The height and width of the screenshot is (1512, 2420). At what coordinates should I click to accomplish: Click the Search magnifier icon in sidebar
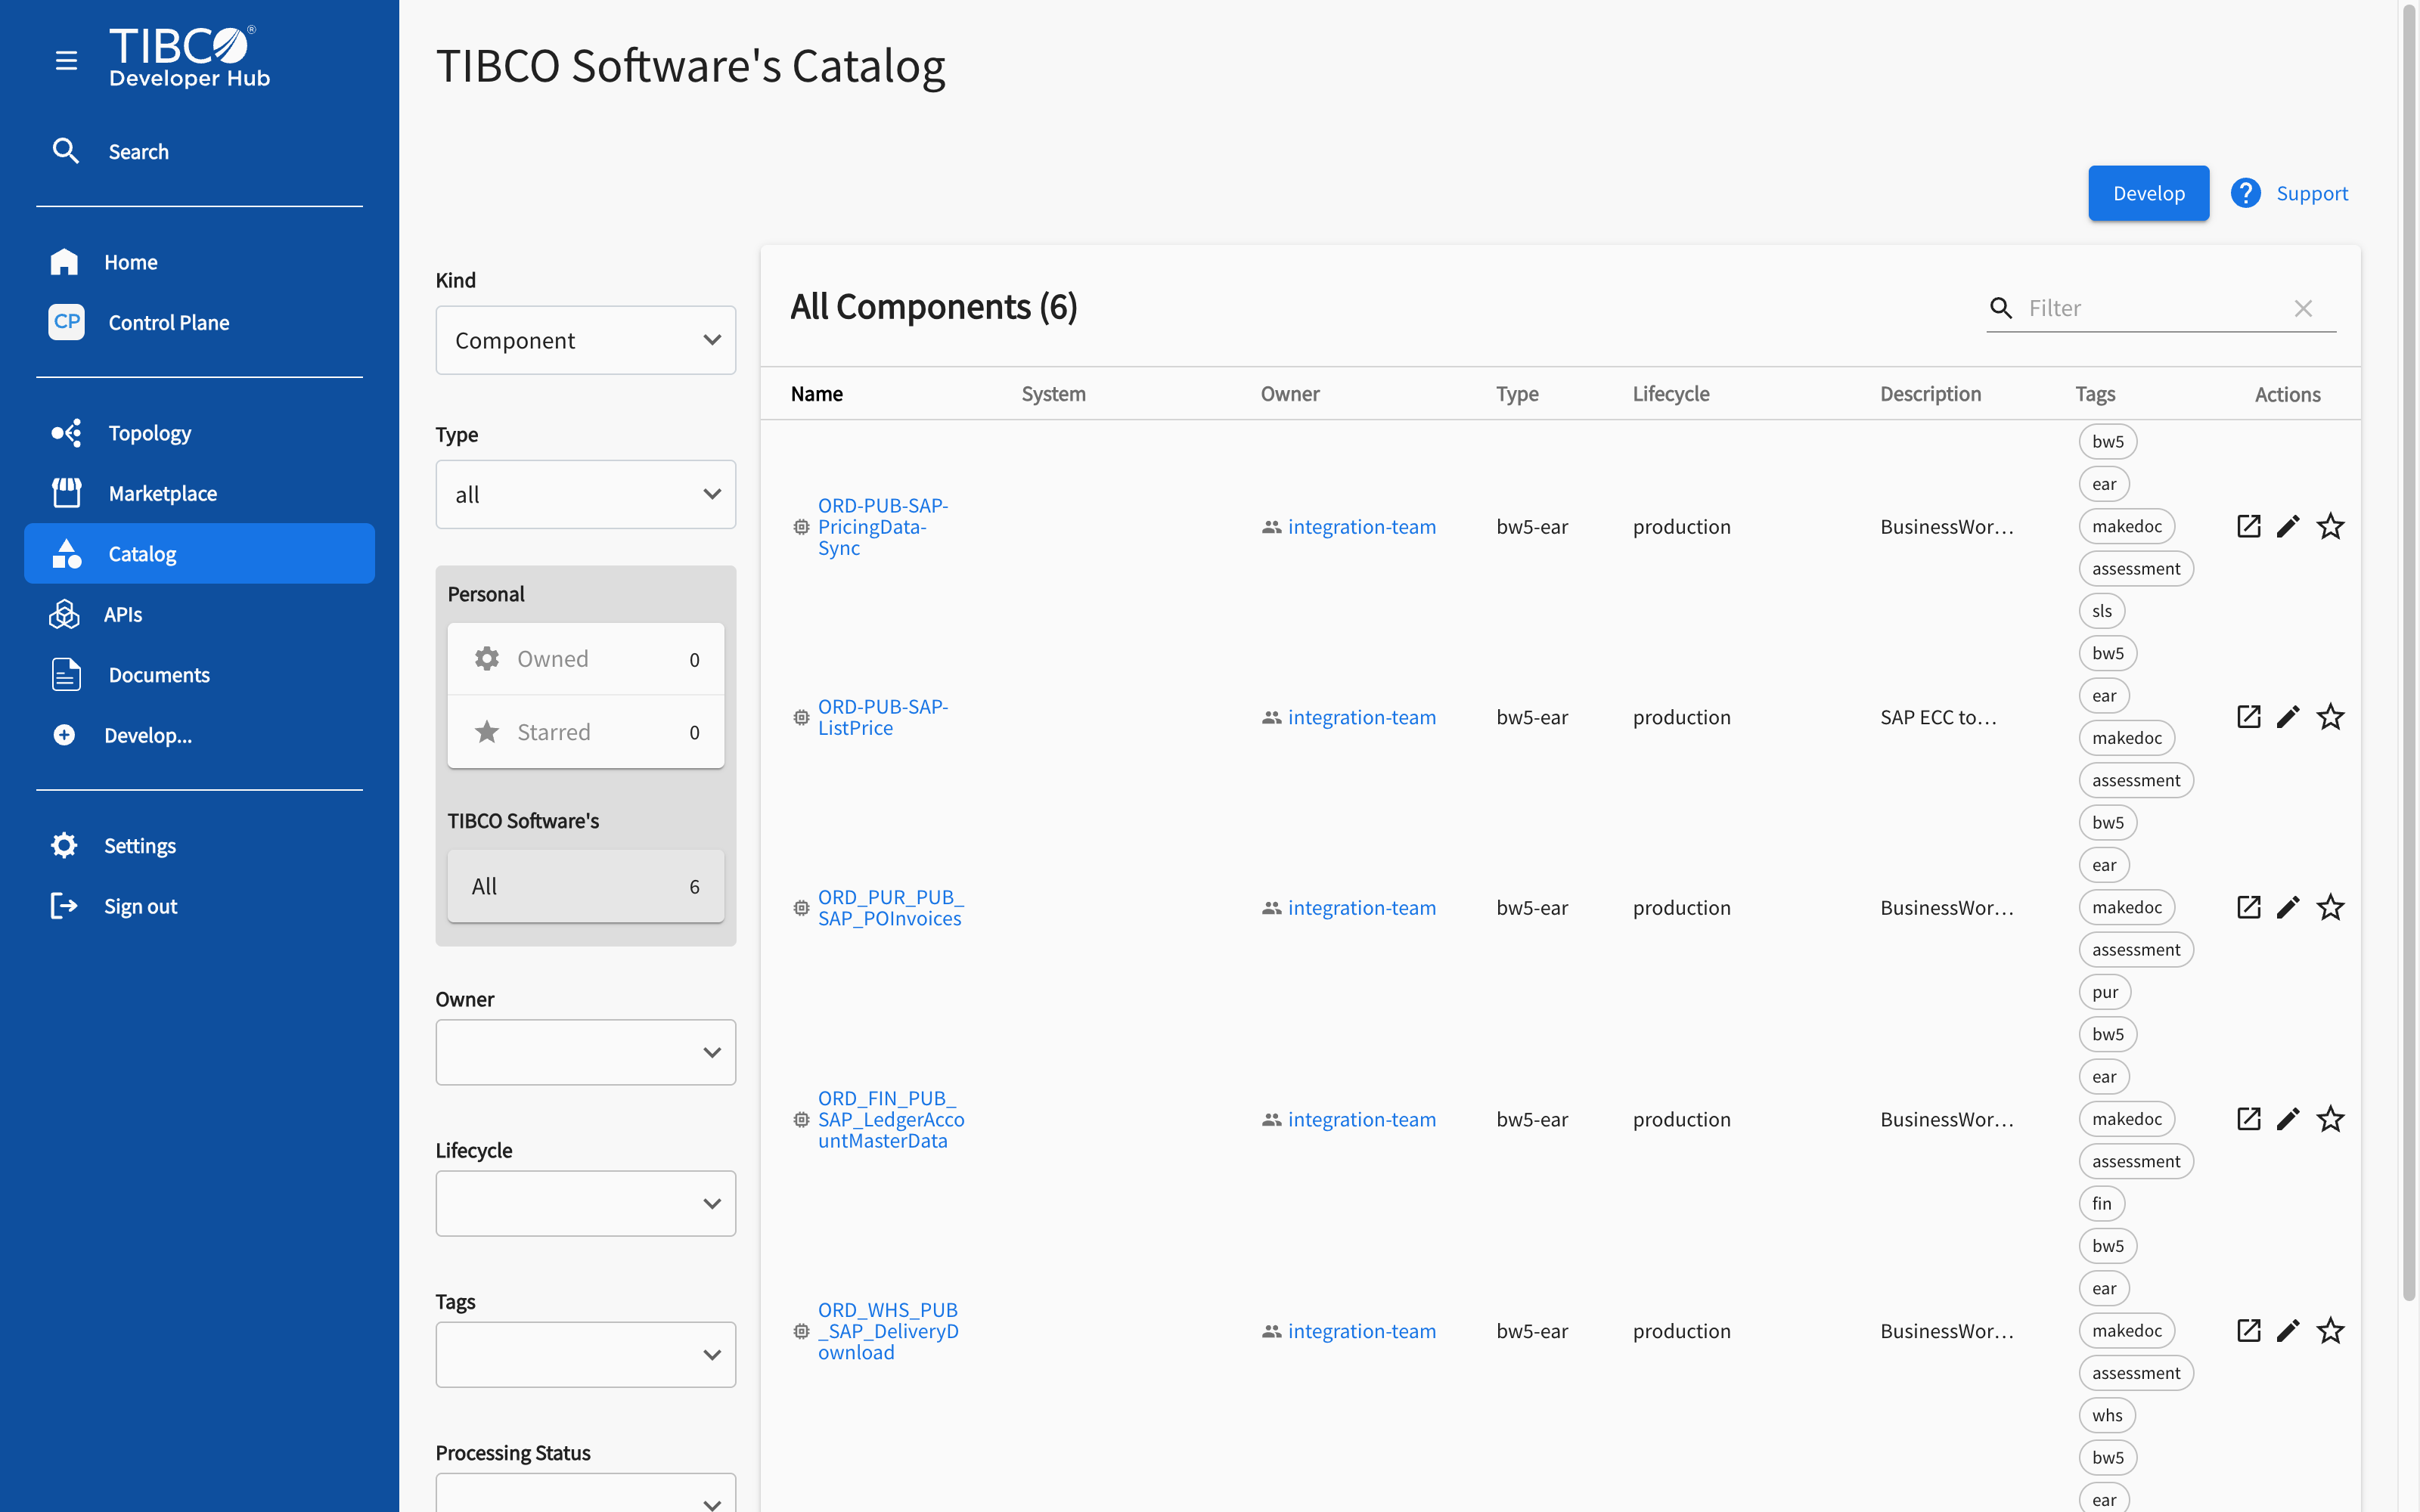(x=66, y=151)
